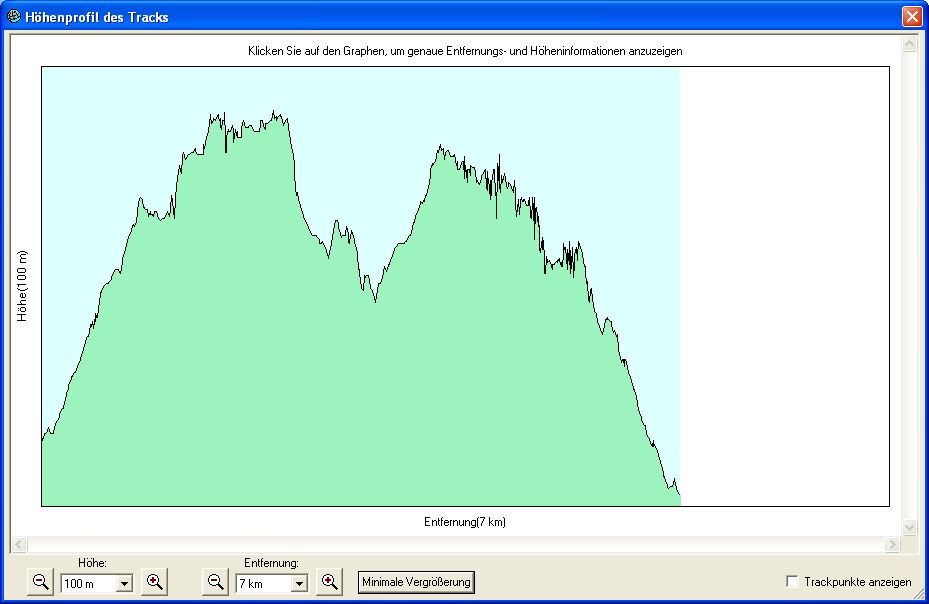Click the globe icon in the title bar

pyautogui.click(x=14, y=17)
